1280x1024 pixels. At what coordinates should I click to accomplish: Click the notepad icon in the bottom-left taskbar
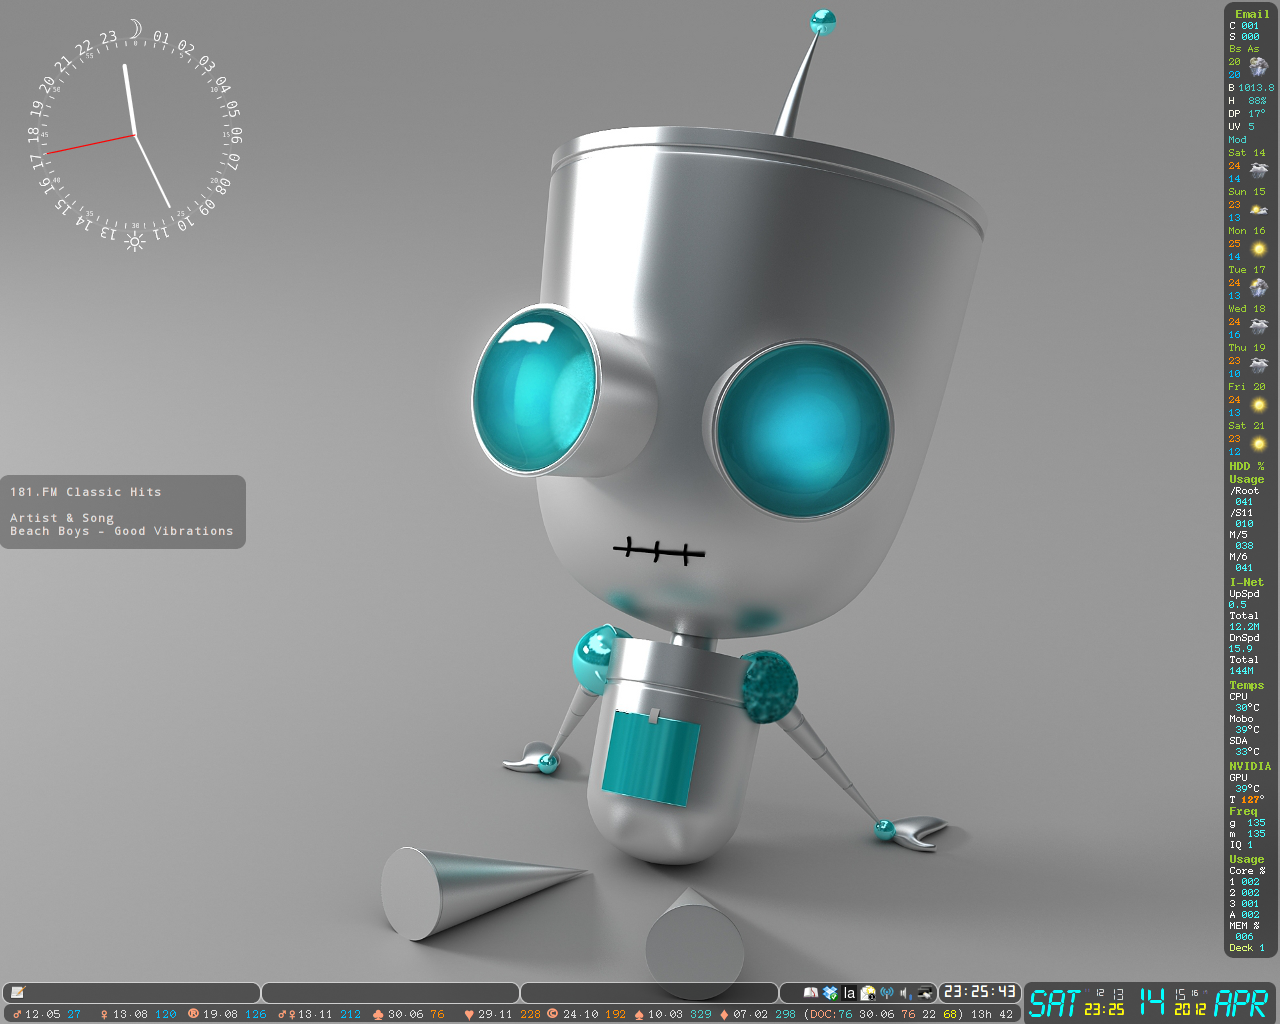point(17,992)
